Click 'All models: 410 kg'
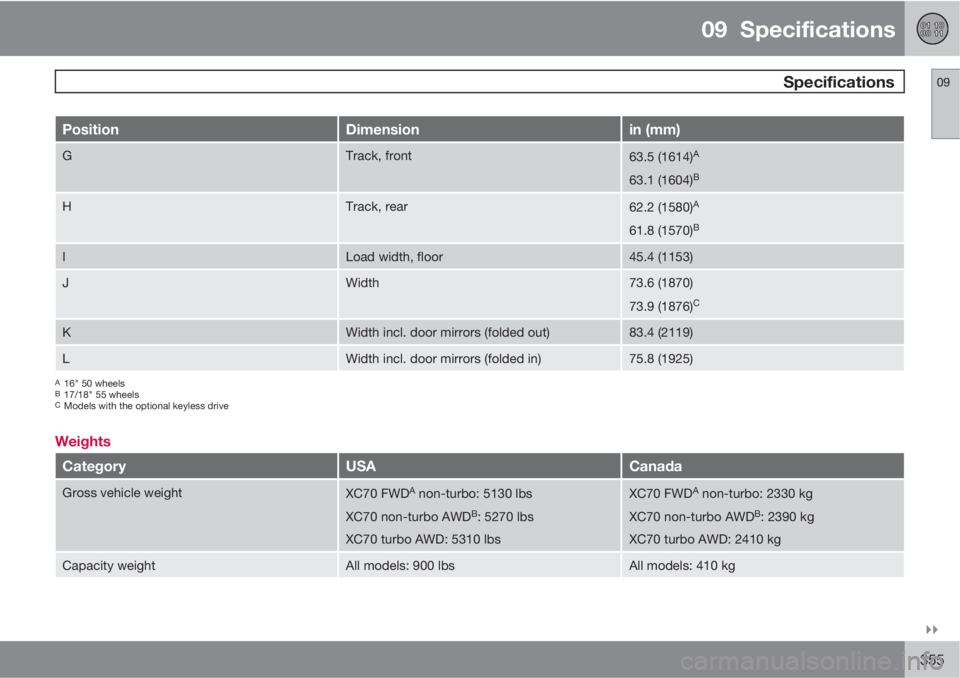The height and width of the screenshot is (678, 960). click(x=681, y=565)
